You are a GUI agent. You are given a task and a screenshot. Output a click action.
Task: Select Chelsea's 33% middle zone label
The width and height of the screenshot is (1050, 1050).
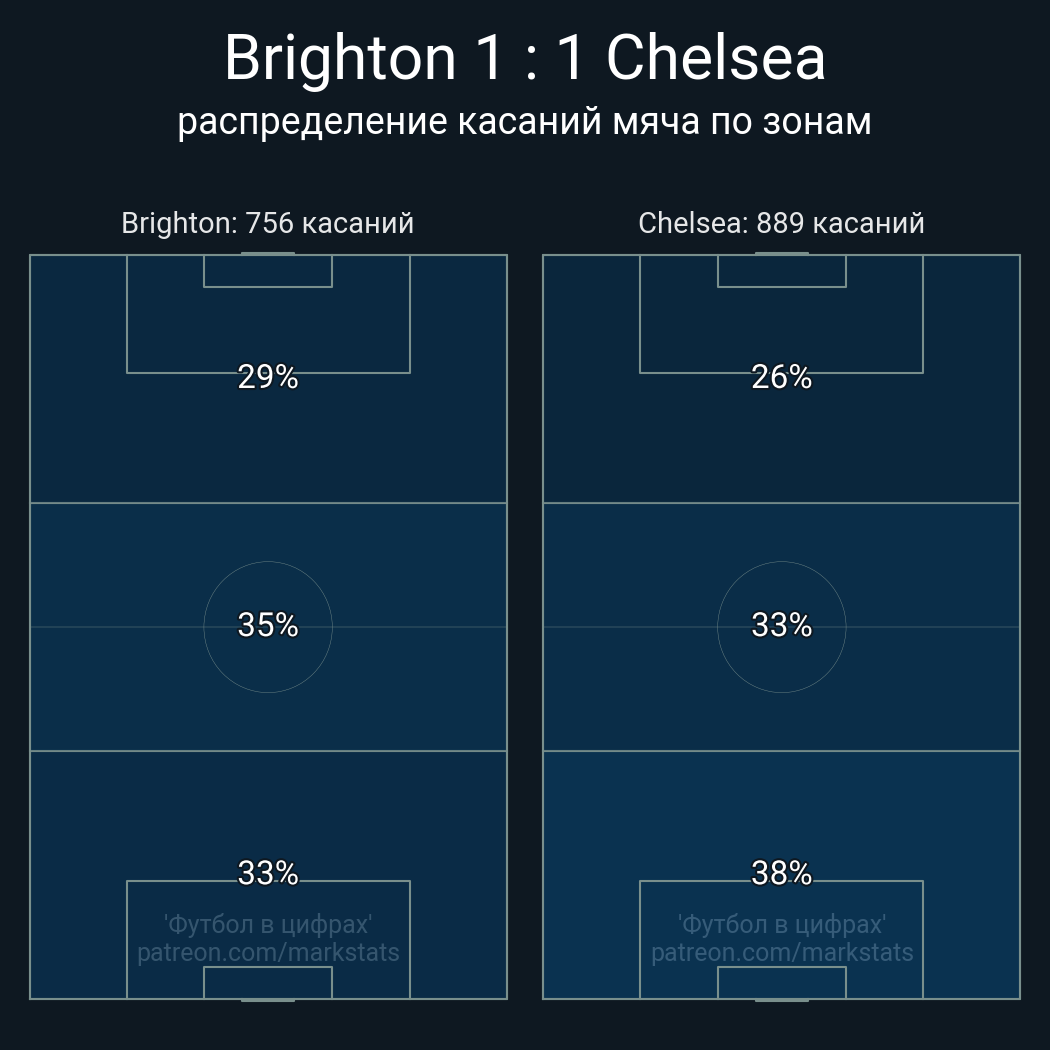pos(782,625)
